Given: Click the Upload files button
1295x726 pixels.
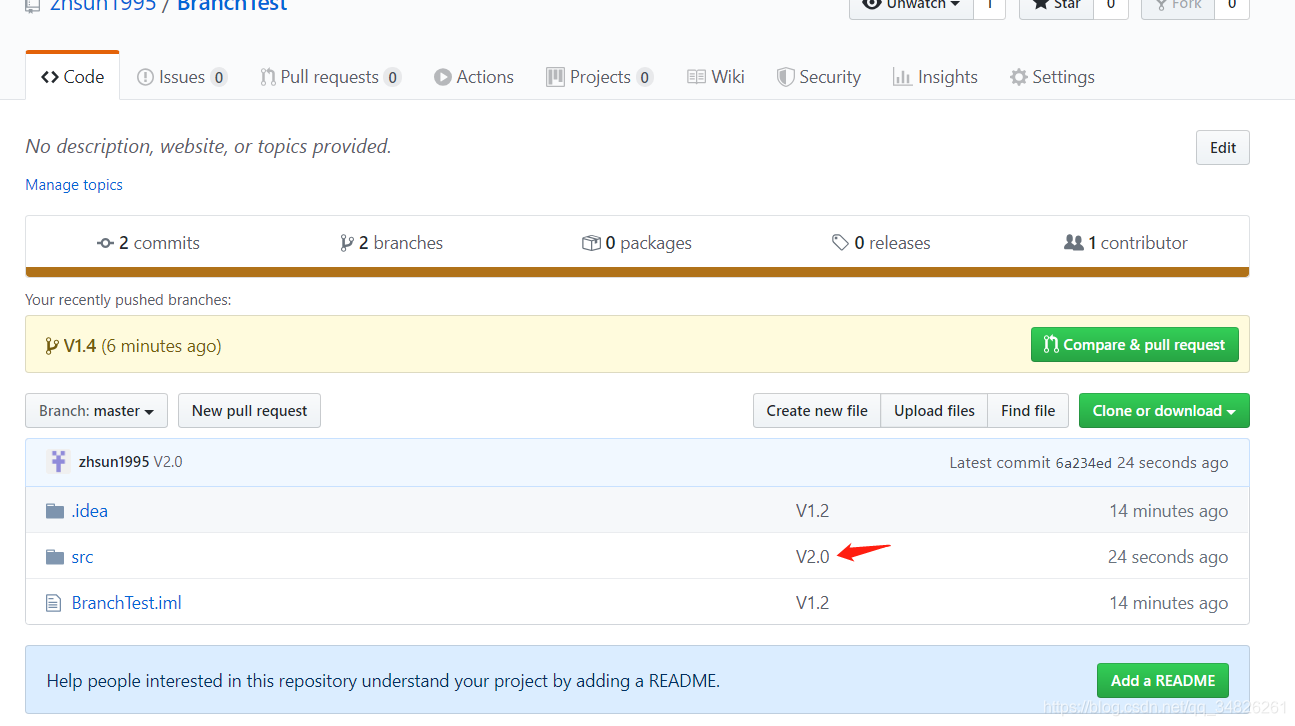Looking at the screenshot, I should pyautogui.click(x=934, y=411).
